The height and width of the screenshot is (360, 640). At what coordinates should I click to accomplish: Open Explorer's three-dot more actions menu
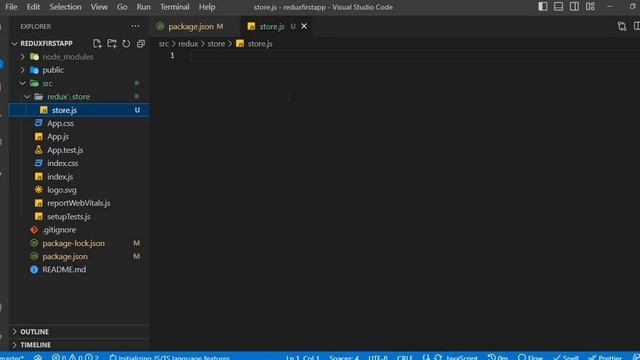(135, 26)
